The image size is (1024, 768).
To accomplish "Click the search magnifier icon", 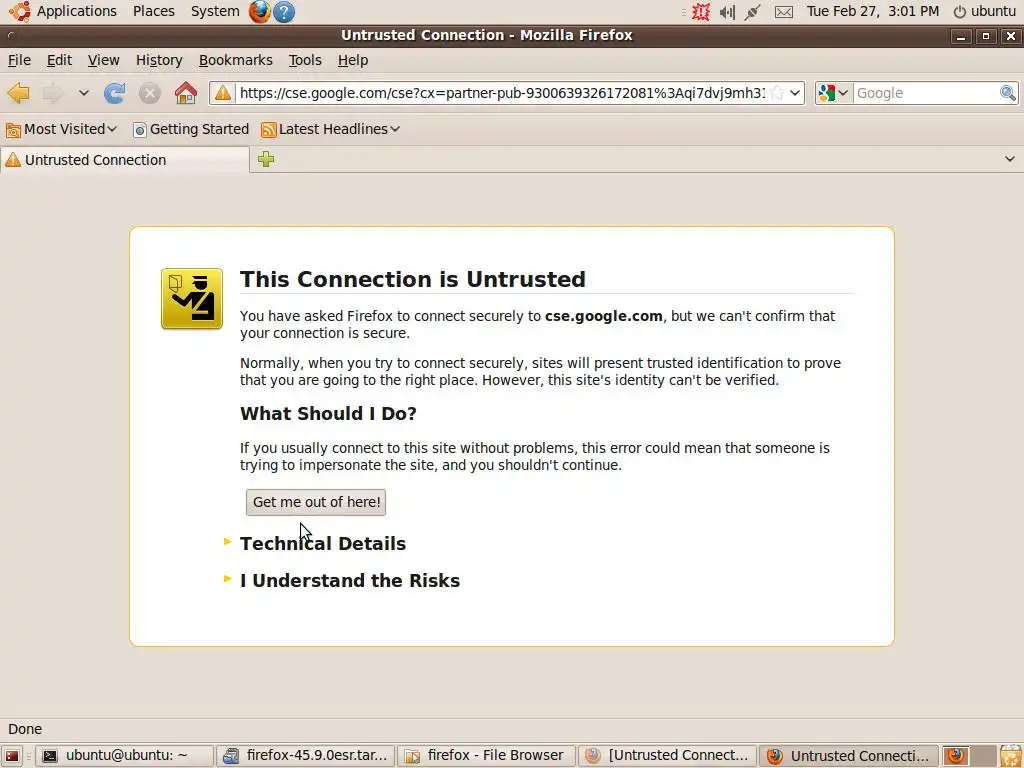I will point(1008,93).
